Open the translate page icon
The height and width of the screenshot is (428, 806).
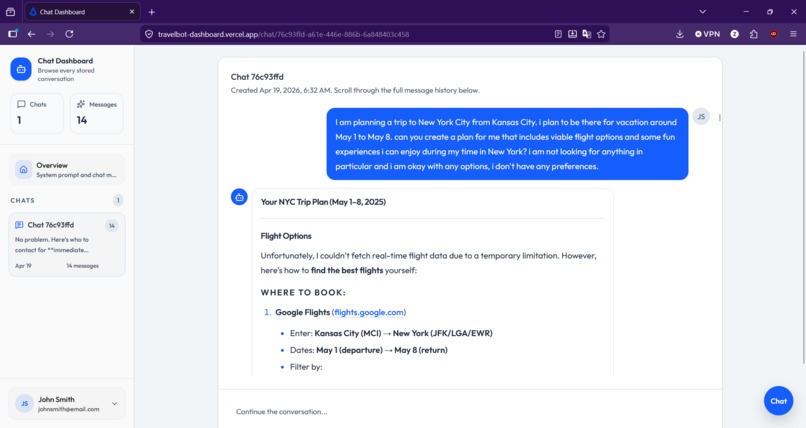click(587, 34)
